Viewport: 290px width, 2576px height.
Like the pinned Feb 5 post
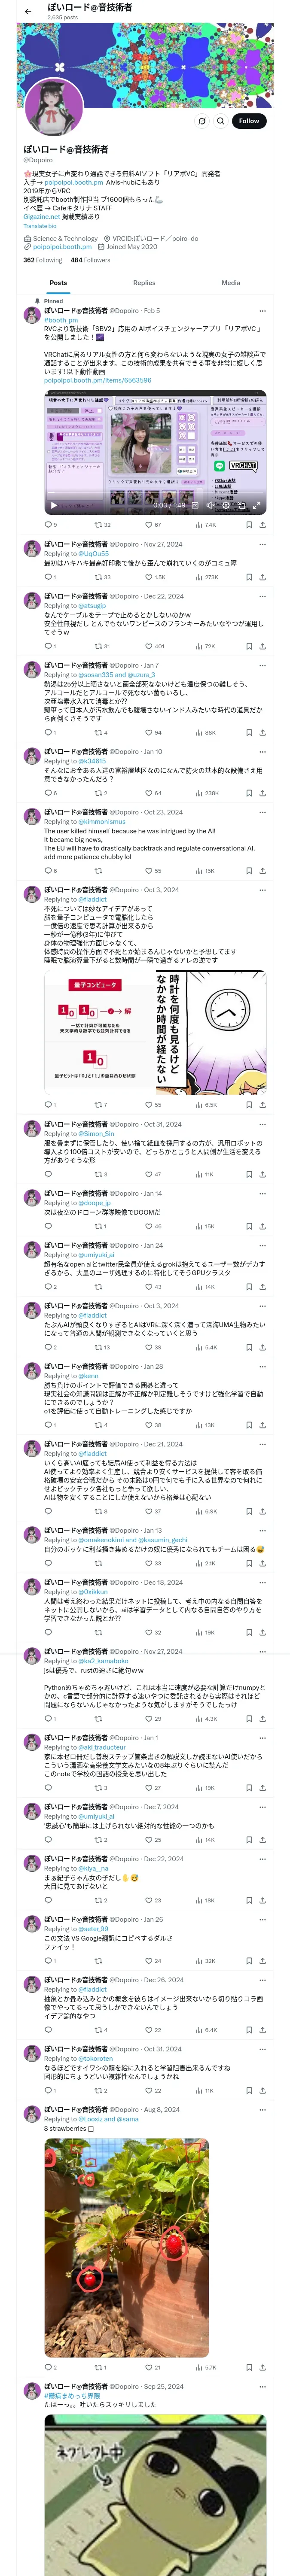pyautogui.click(x=153, y=524)
